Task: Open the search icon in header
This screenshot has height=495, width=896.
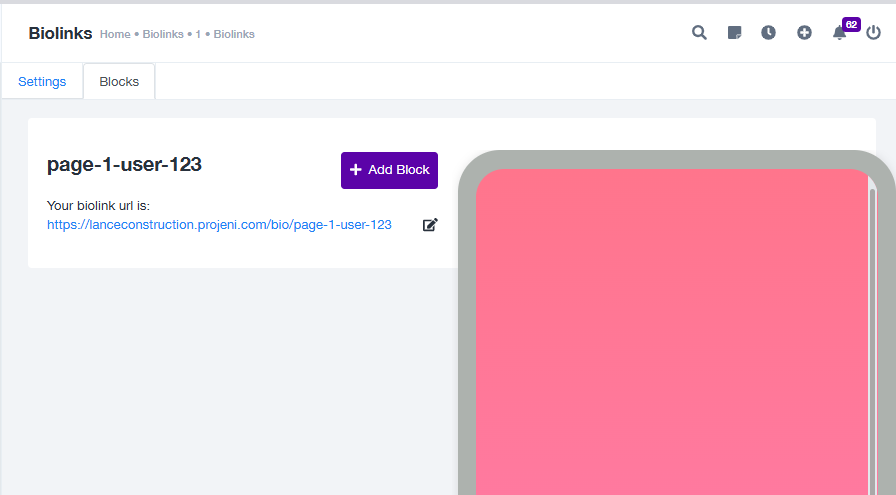Action: (x=699, y=33)
